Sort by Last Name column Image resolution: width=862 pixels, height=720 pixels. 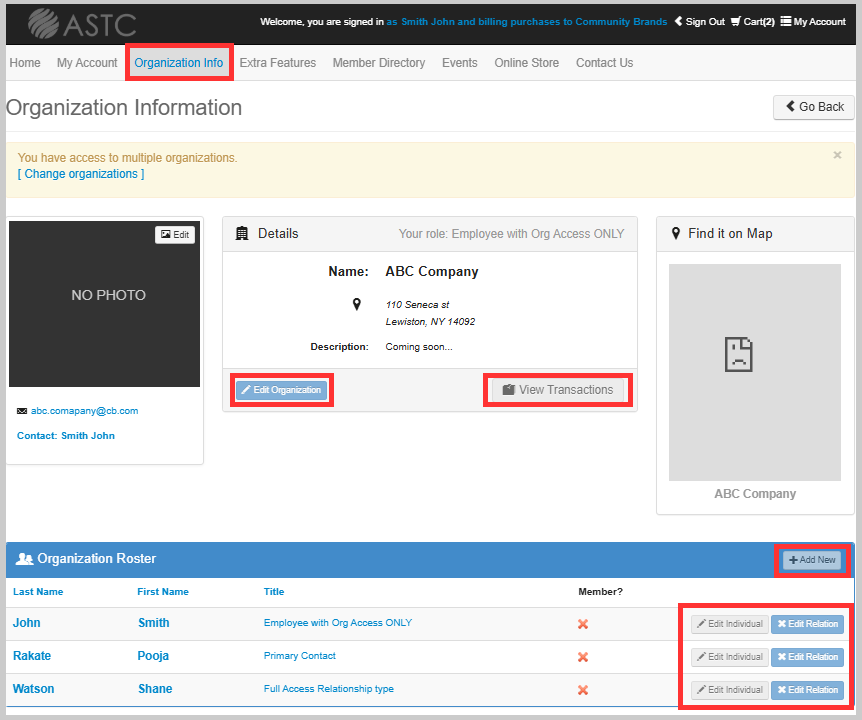(38, 591)
